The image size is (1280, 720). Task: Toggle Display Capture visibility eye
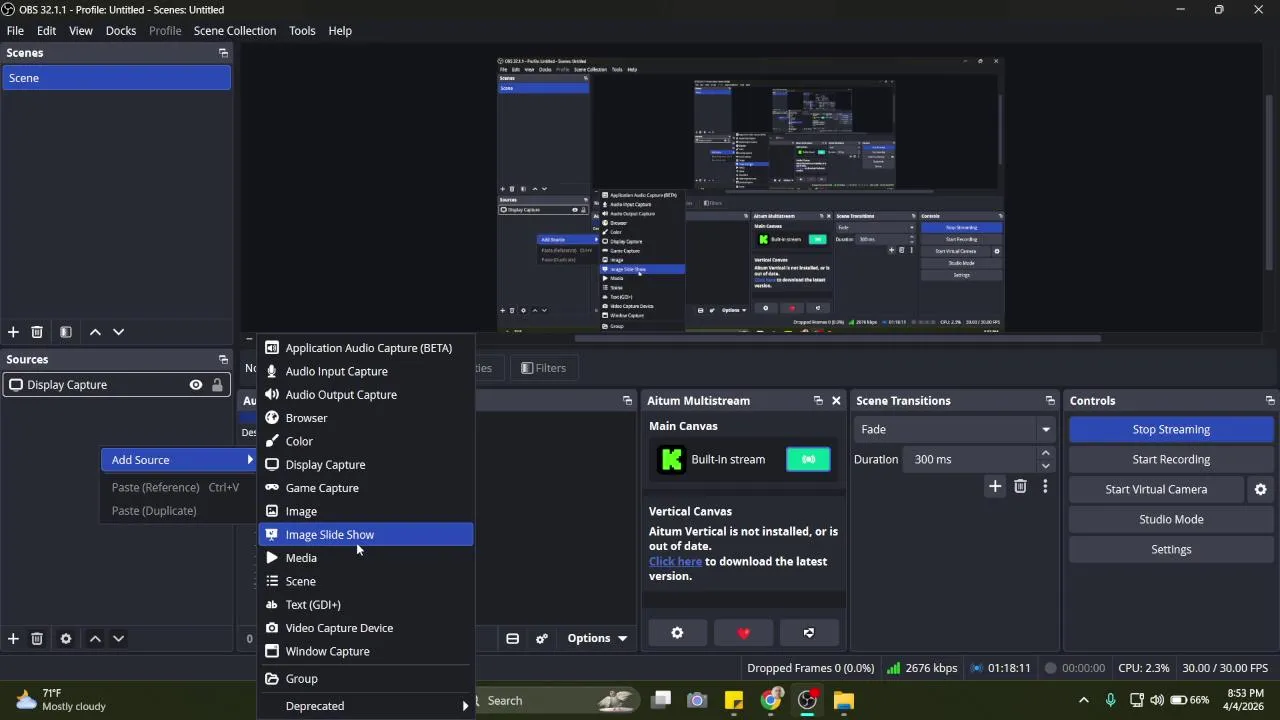coord(196,385)
